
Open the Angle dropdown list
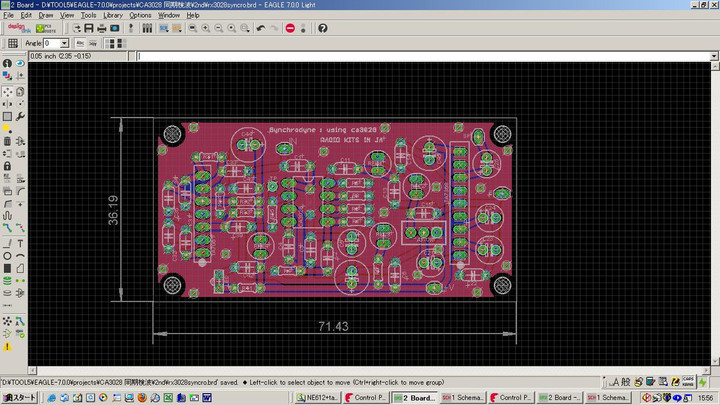coord(64,44)
